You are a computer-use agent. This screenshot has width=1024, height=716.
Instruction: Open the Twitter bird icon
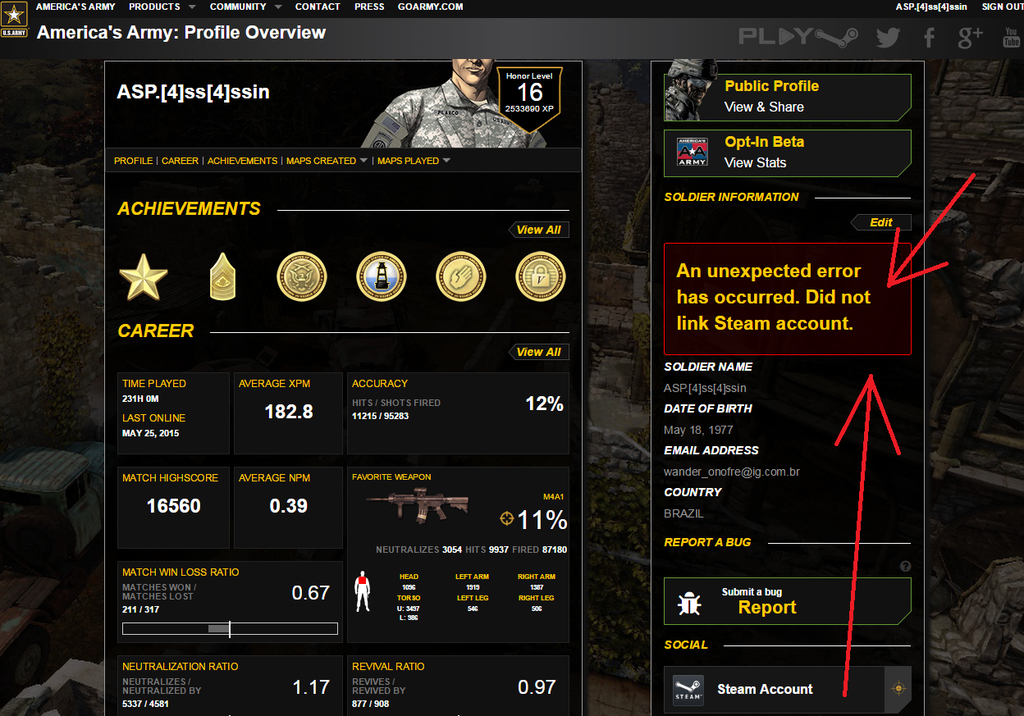pyautogui.click(x=888, y=38)
